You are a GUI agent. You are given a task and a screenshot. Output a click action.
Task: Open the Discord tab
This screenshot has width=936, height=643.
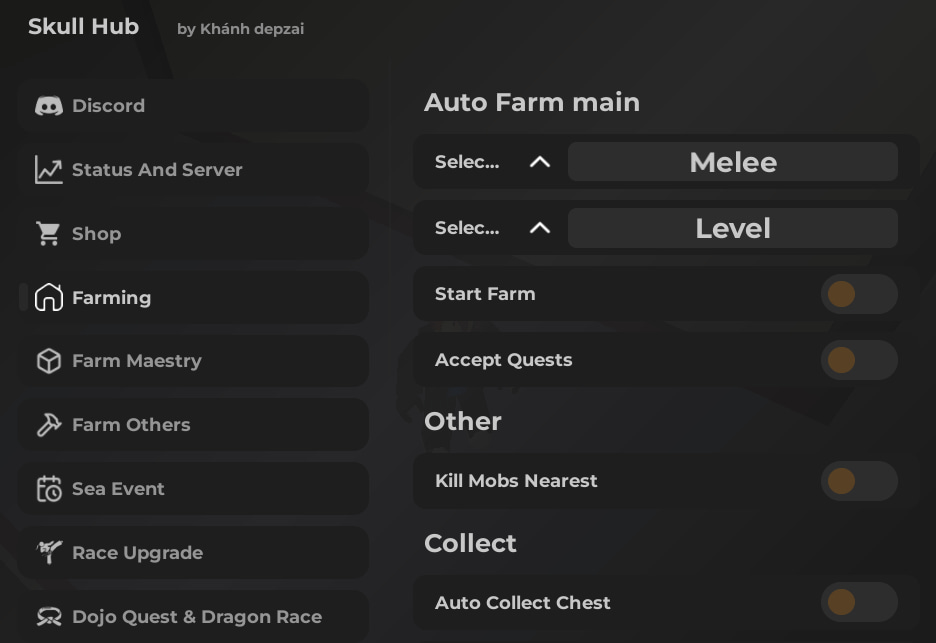(x=193, y=106)
